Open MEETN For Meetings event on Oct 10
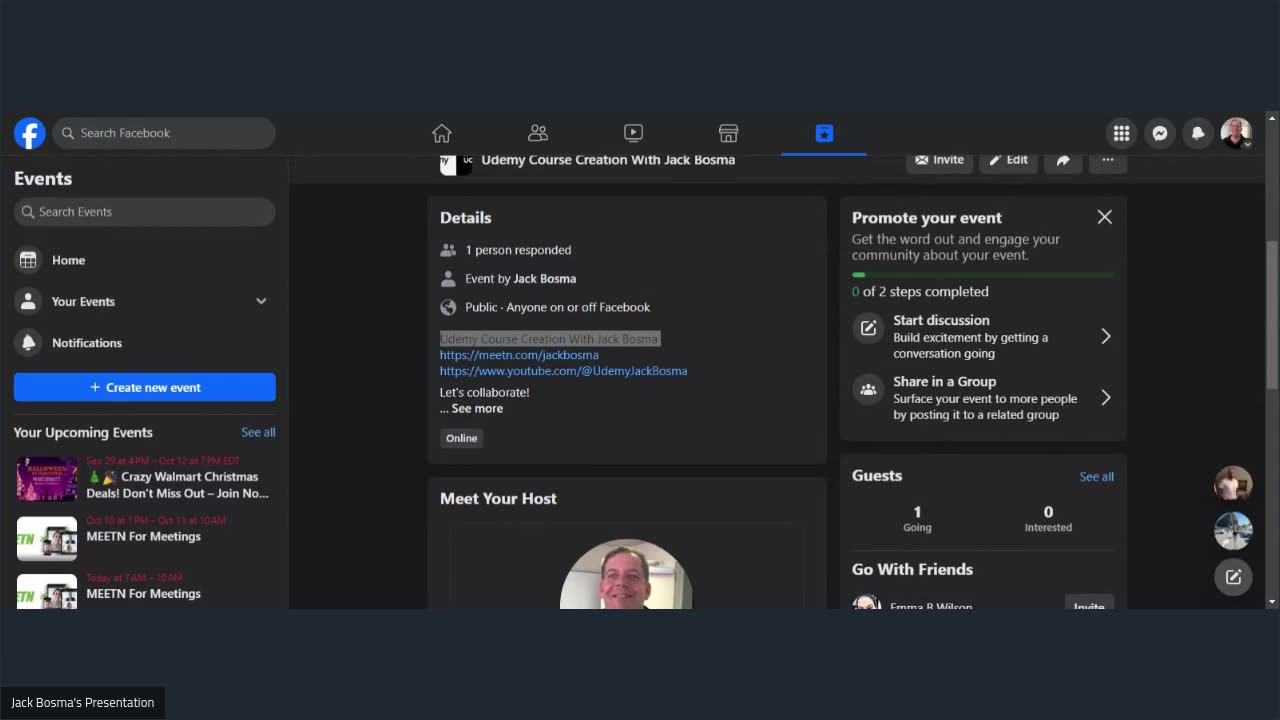This screenshot has height=720, width=1280. pyautogui.click(x=145, y=537)
